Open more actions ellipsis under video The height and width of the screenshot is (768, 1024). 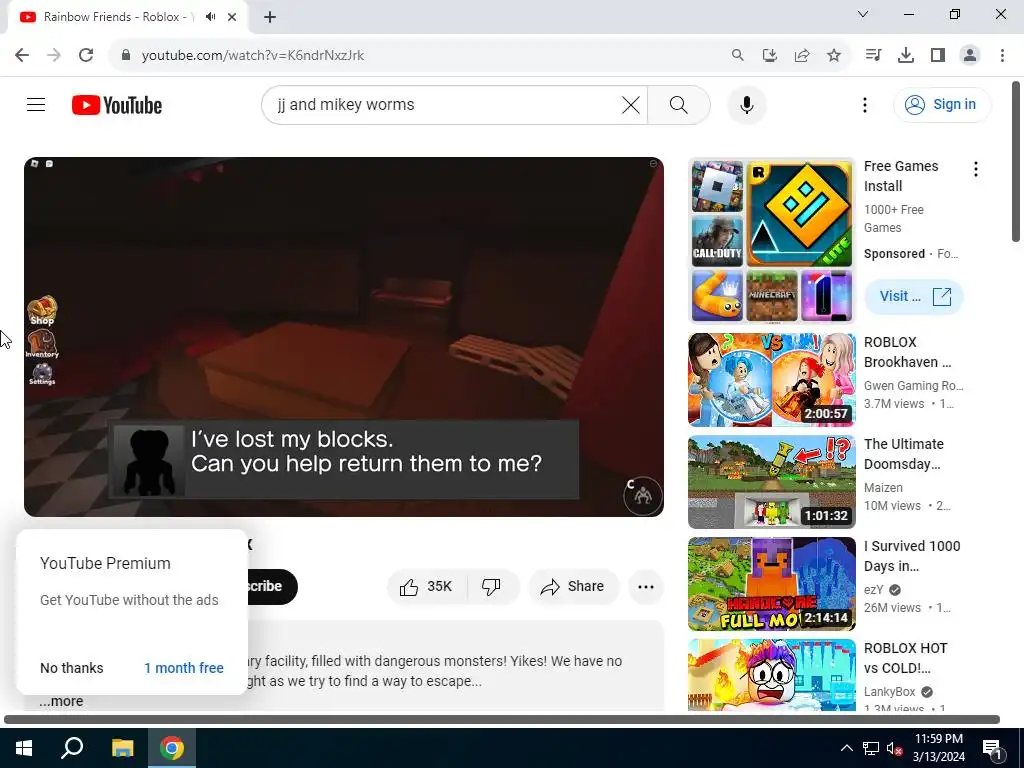pos(646,586)
